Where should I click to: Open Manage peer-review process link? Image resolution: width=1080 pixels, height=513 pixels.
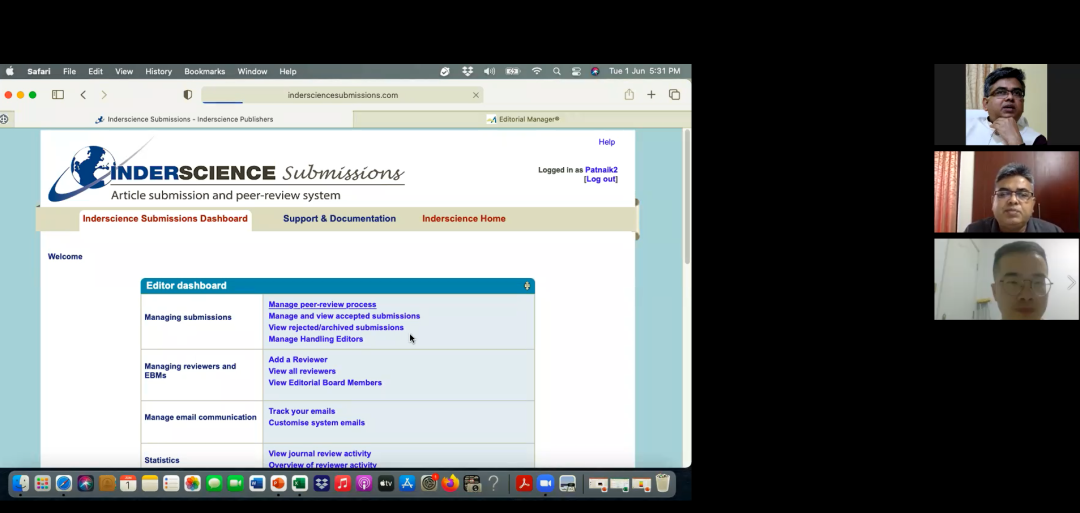tap(322, 304)
